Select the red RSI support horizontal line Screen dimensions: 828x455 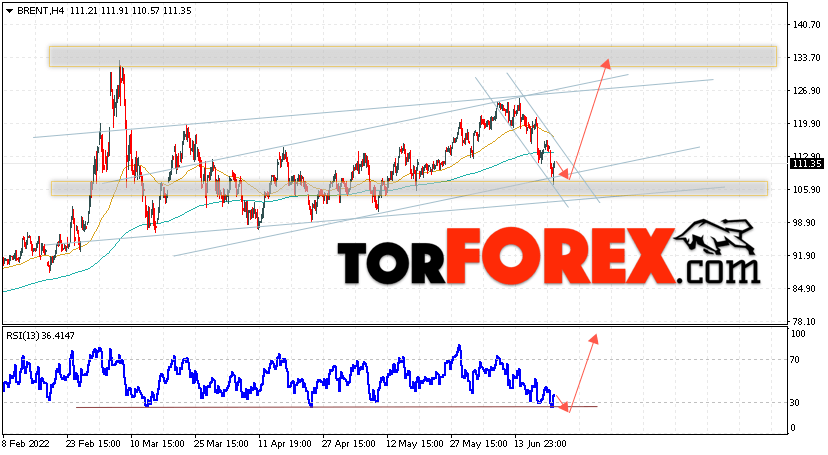point(337,407)
